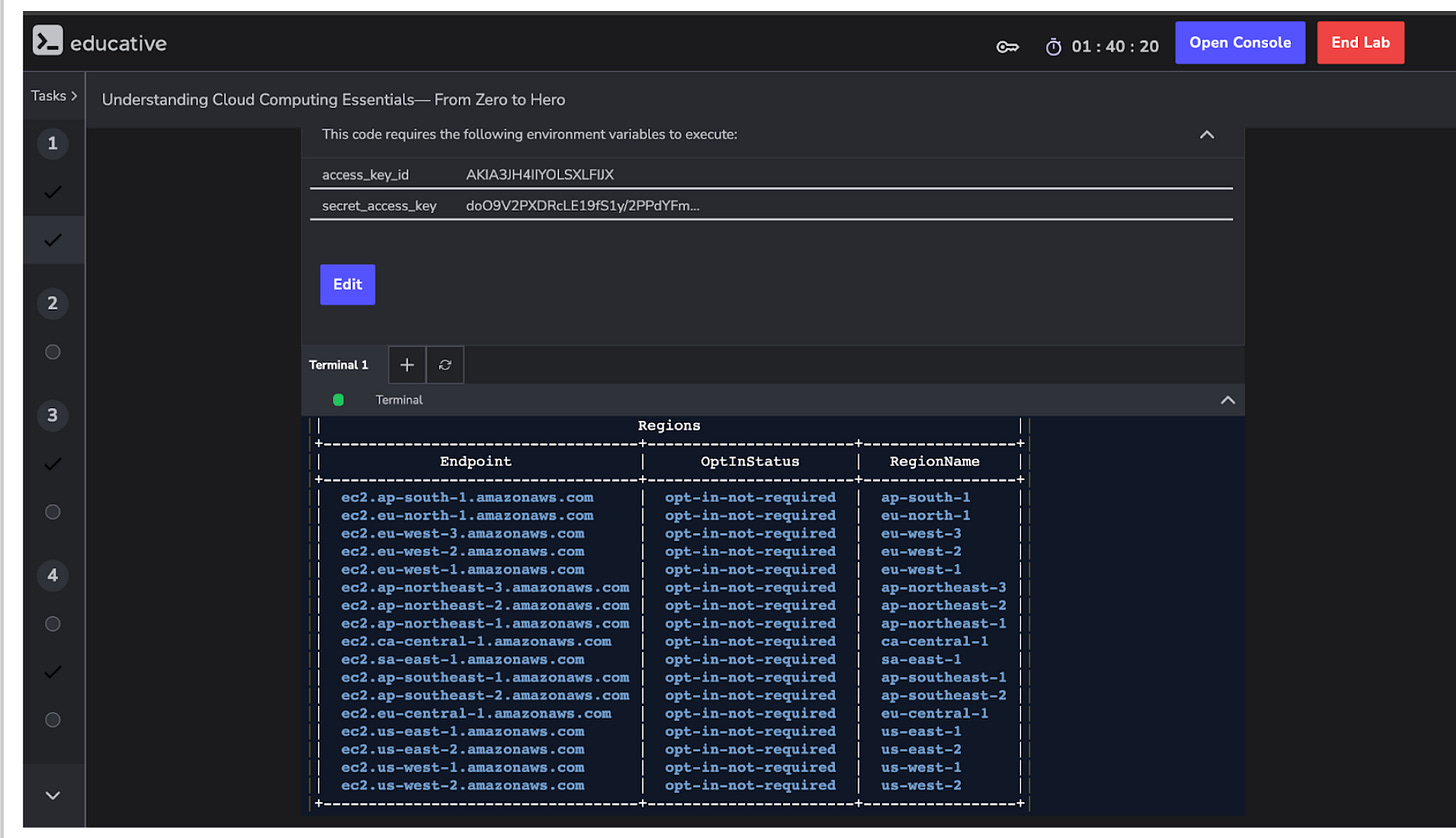Add a new terminal with plus icon
The height and width of the screenshot is (838, 1456).
point(407,365)
